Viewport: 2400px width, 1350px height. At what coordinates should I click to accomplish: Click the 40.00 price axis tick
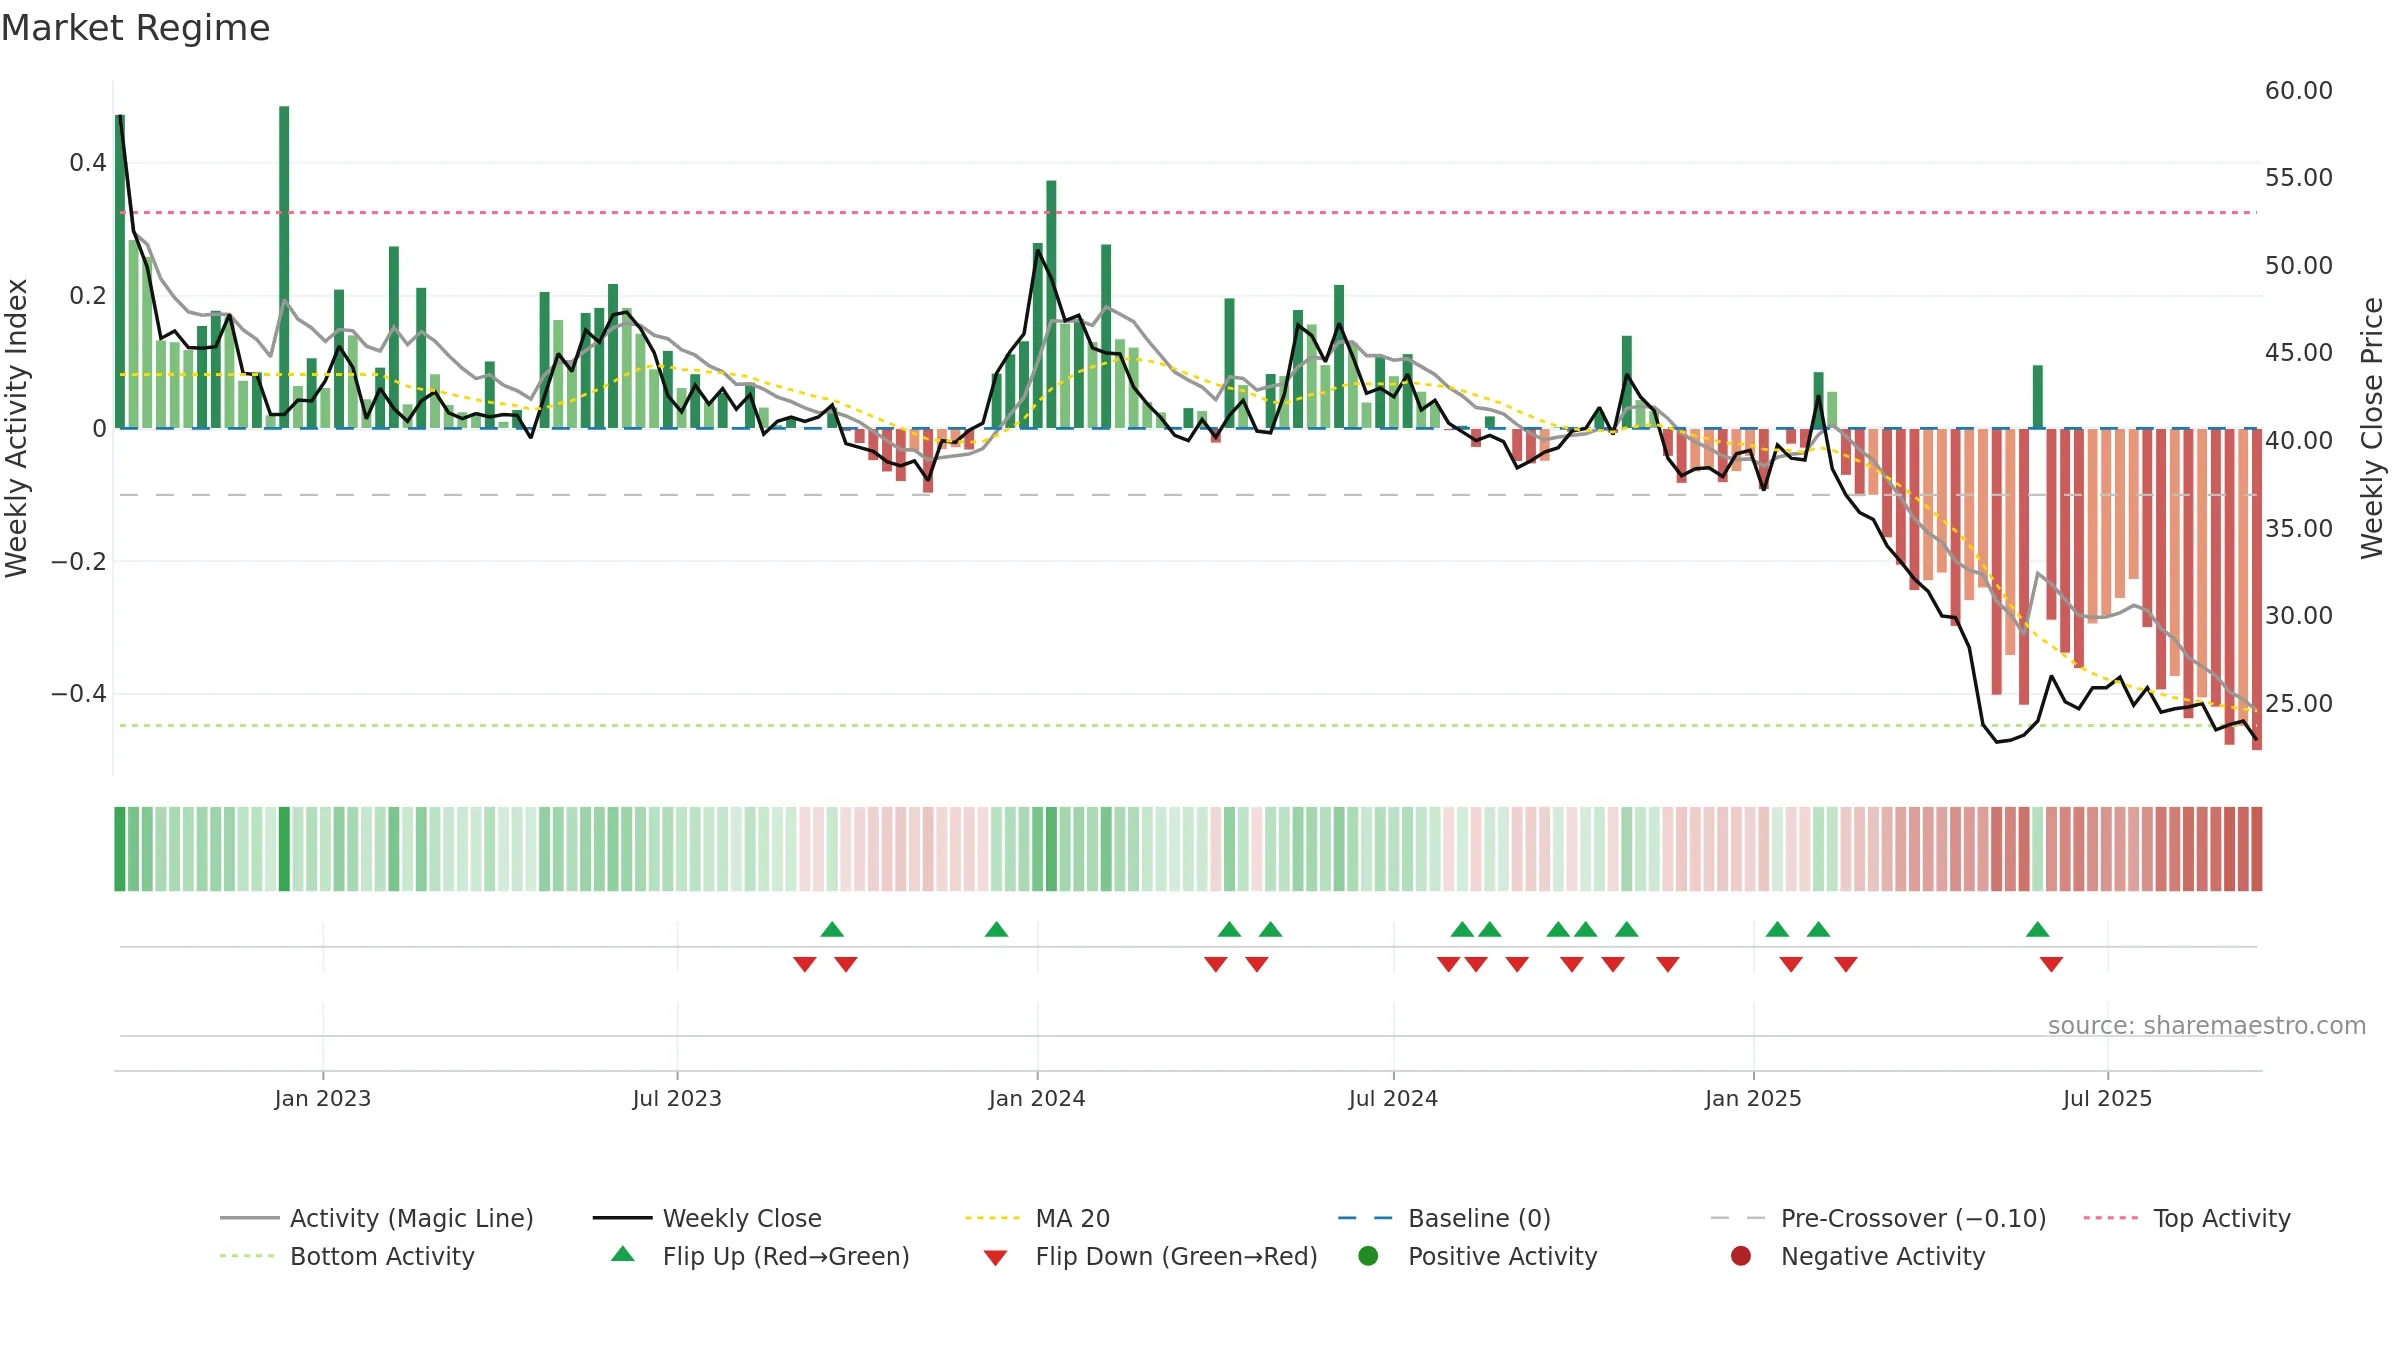2299,440
